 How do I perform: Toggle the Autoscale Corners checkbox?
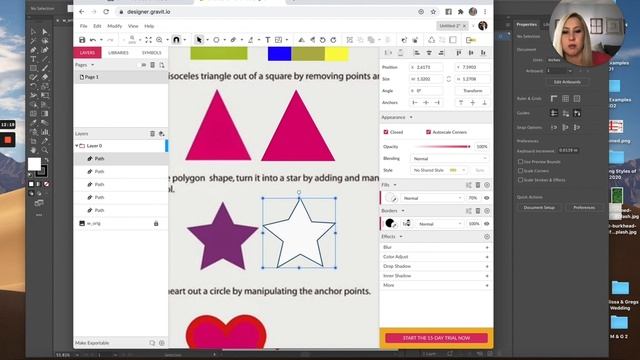coord(428,132)
